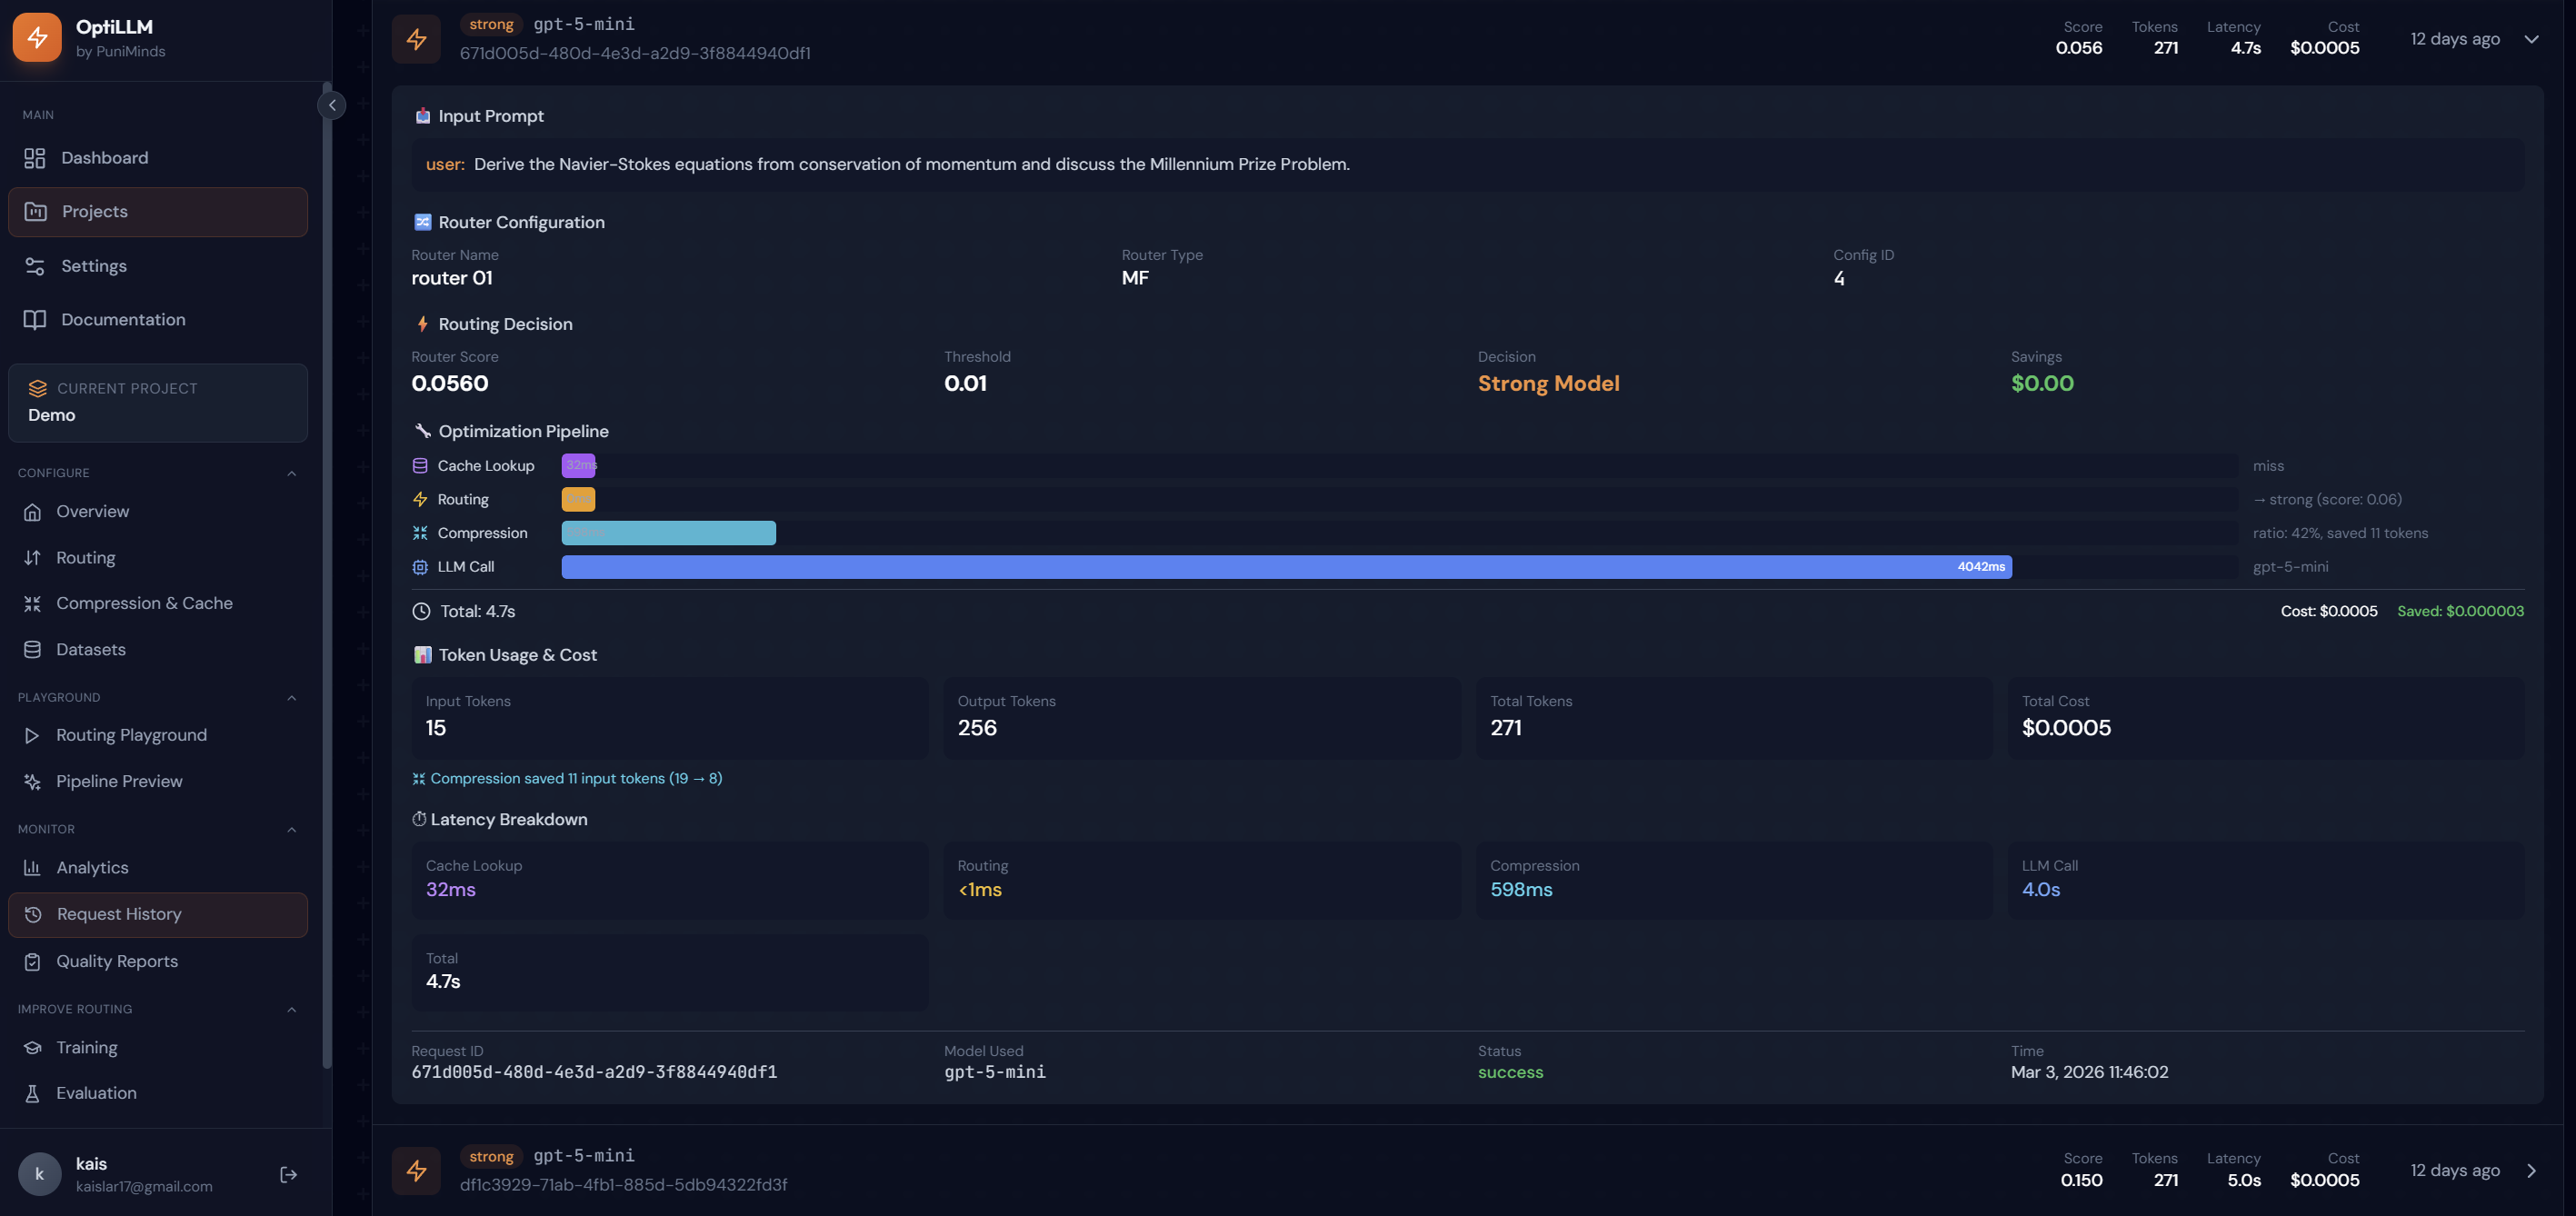The height and width of the screenshot is (1216, 2576).
Task: Collapse the MONITOR section chevron
Action: click(291, 829)
